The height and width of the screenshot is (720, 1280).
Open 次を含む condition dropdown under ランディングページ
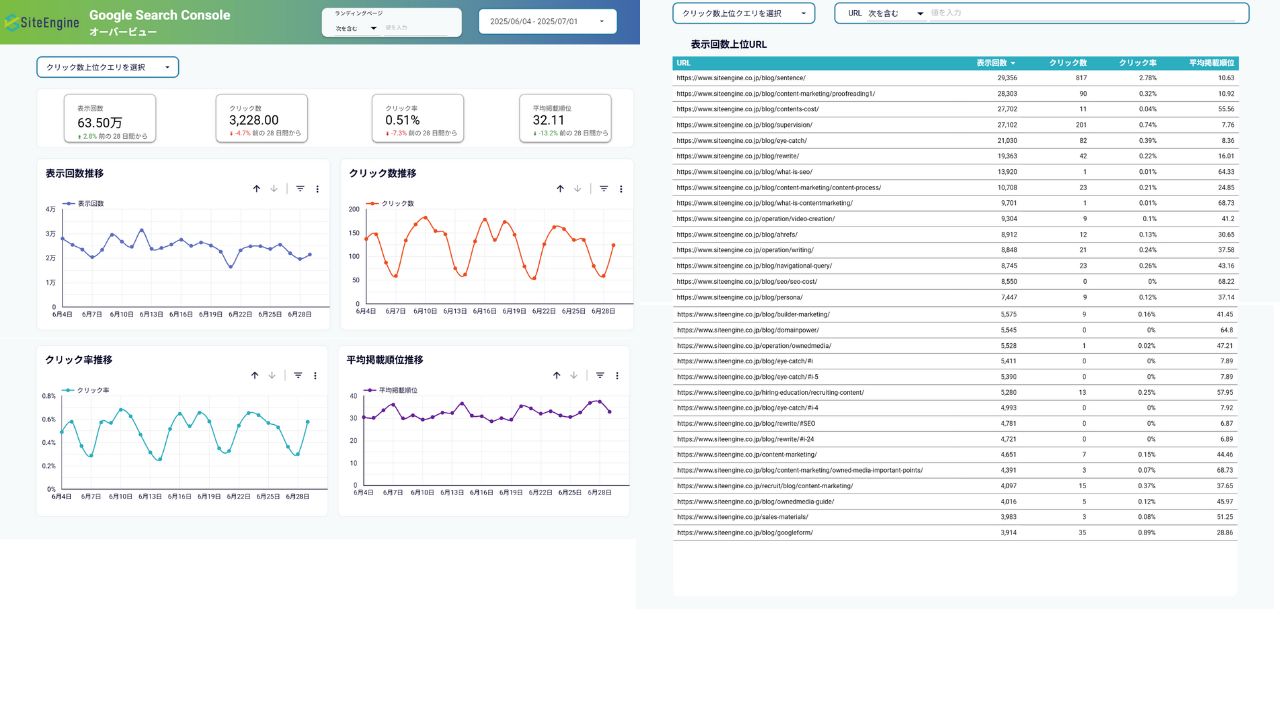pos(357,28)
